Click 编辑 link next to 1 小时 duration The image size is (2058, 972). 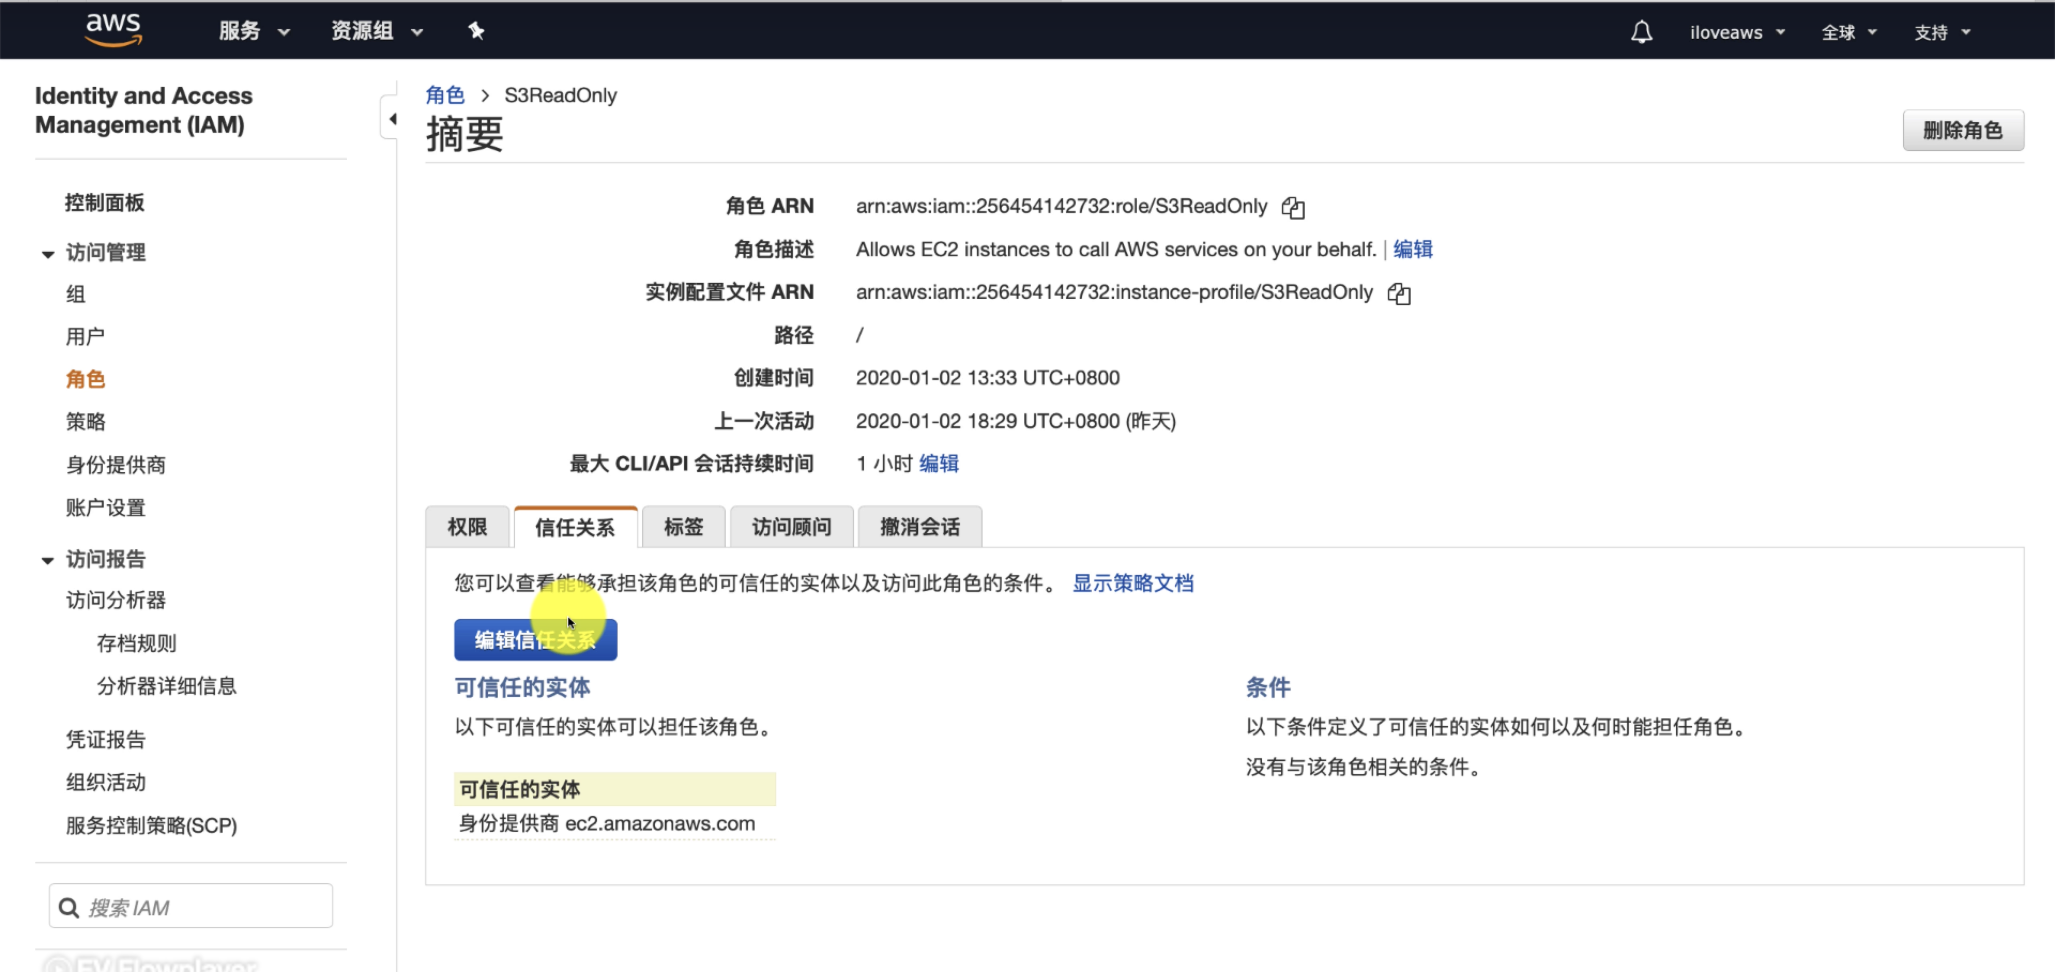coord(939,463)
